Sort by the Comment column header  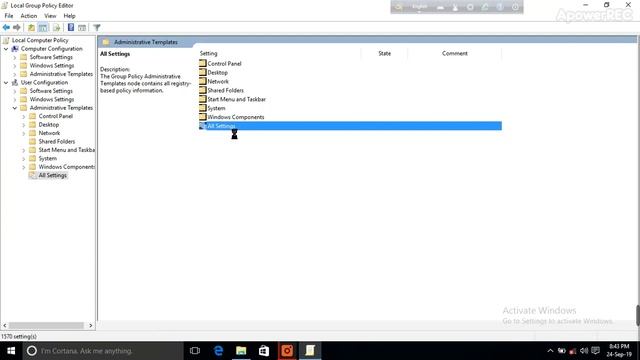pos(454,53)
